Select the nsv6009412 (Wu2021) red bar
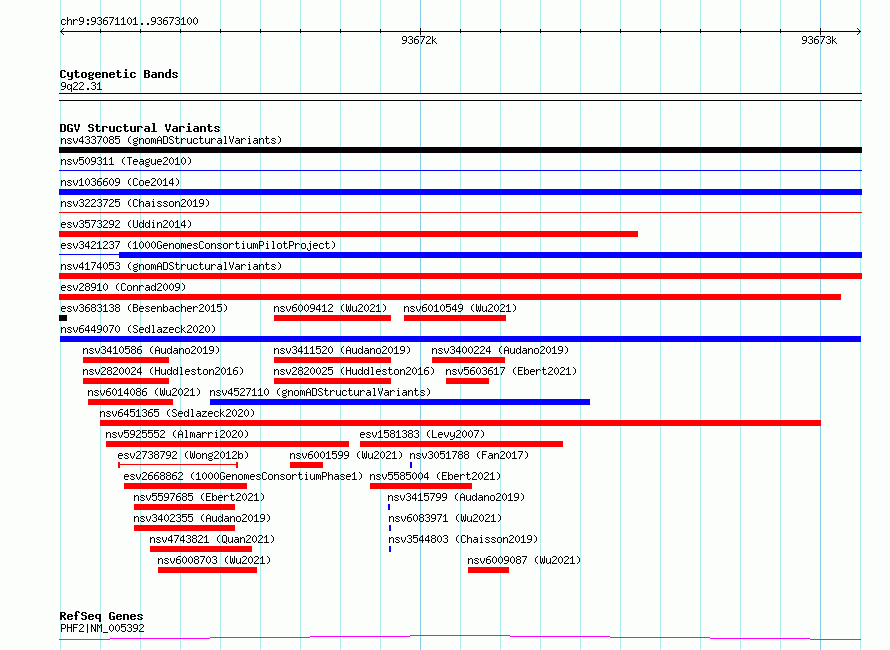 point(333,318)
